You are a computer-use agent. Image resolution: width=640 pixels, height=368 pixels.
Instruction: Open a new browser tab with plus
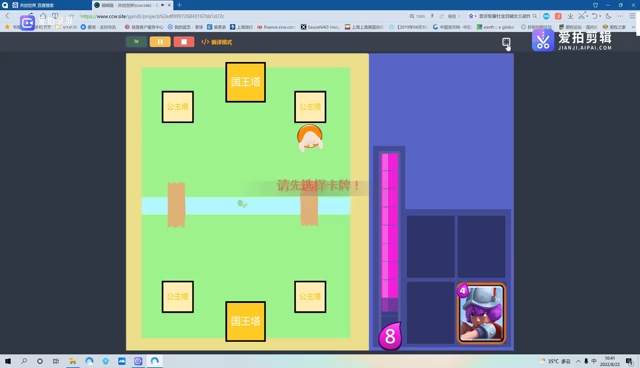click(180, 5)
